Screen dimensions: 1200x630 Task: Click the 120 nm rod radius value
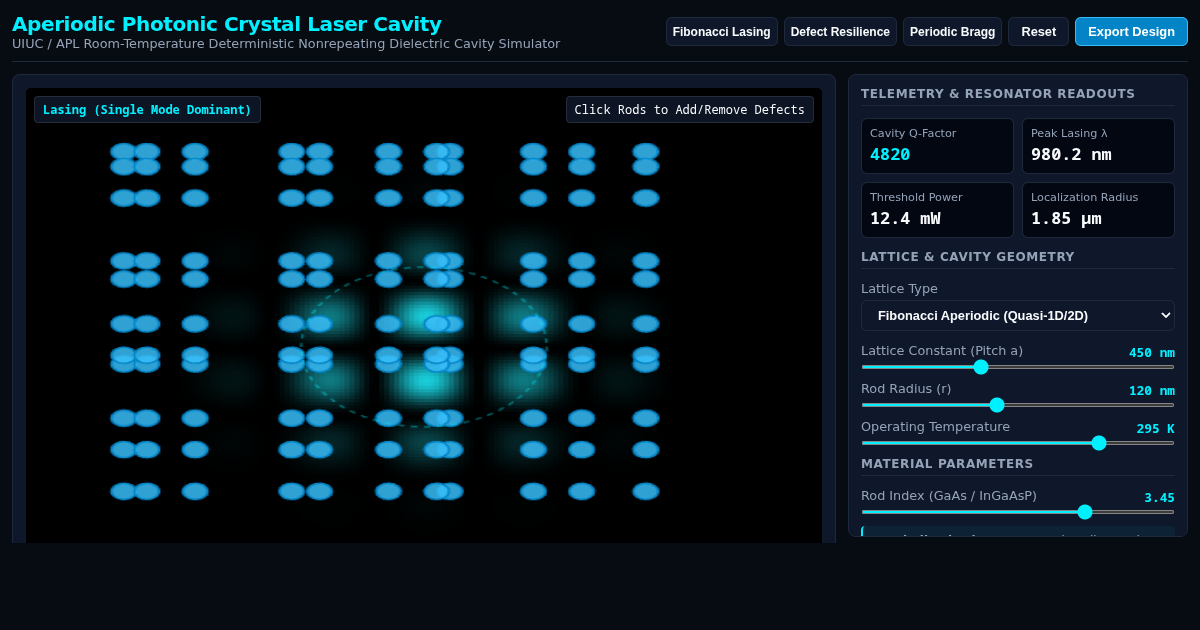[1152, 391]
